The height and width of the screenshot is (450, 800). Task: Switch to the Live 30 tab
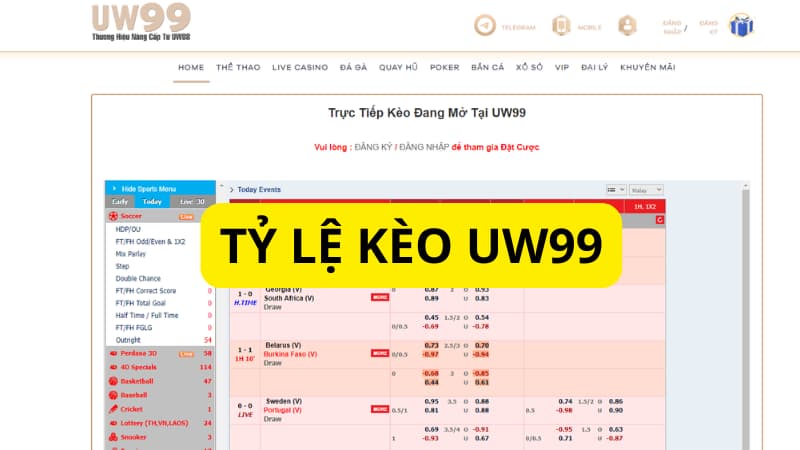(x=192, y=202)
